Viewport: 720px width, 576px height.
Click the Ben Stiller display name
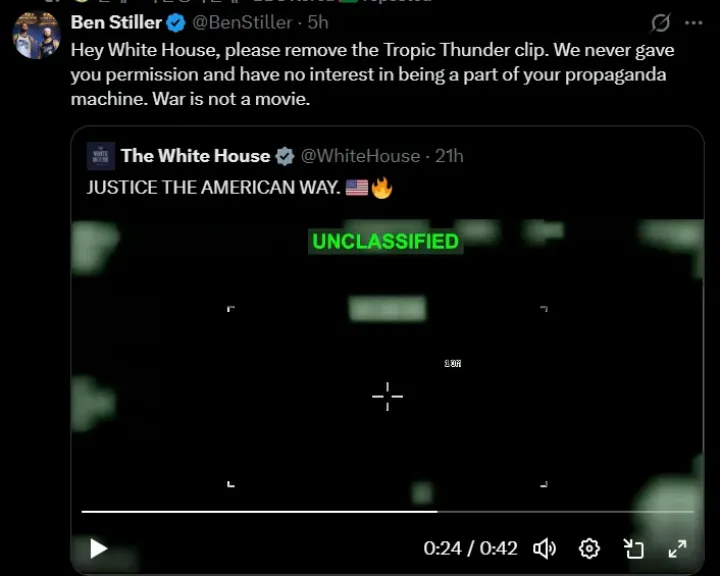[x=116, y=23]
